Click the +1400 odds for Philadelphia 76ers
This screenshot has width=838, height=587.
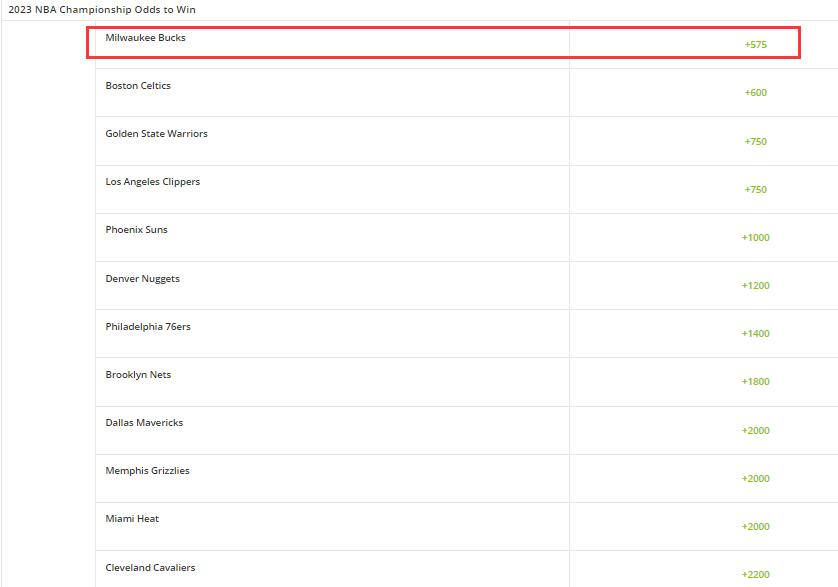pyautogui.click(x=756, y=334)
